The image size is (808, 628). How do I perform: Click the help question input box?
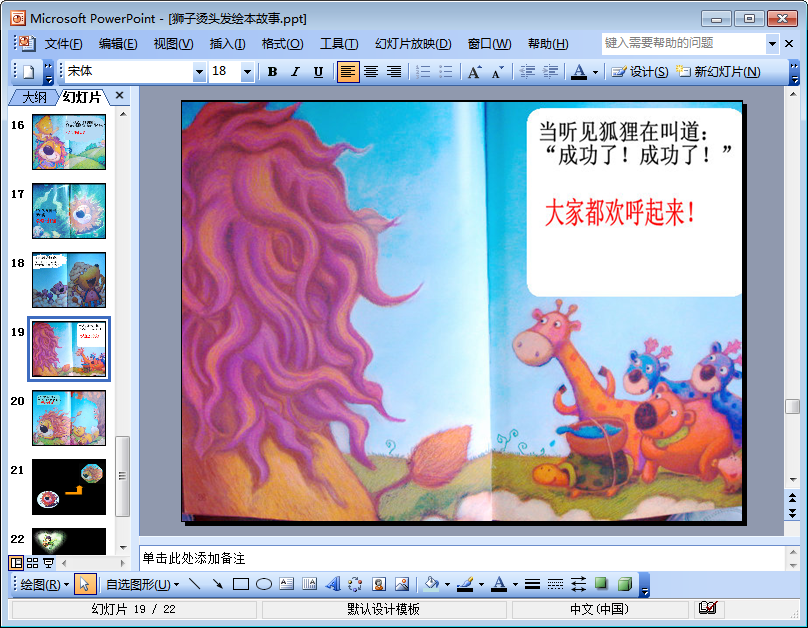coord(683,44)
